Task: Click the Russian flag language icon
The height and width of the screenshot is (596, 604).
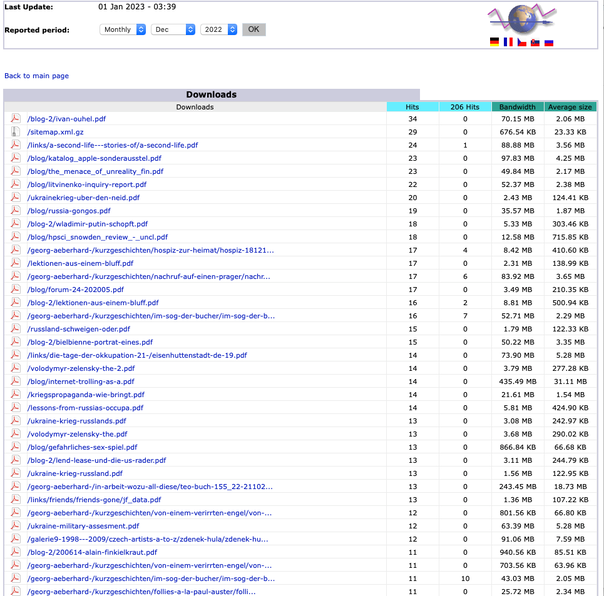Action: [549, 42]
